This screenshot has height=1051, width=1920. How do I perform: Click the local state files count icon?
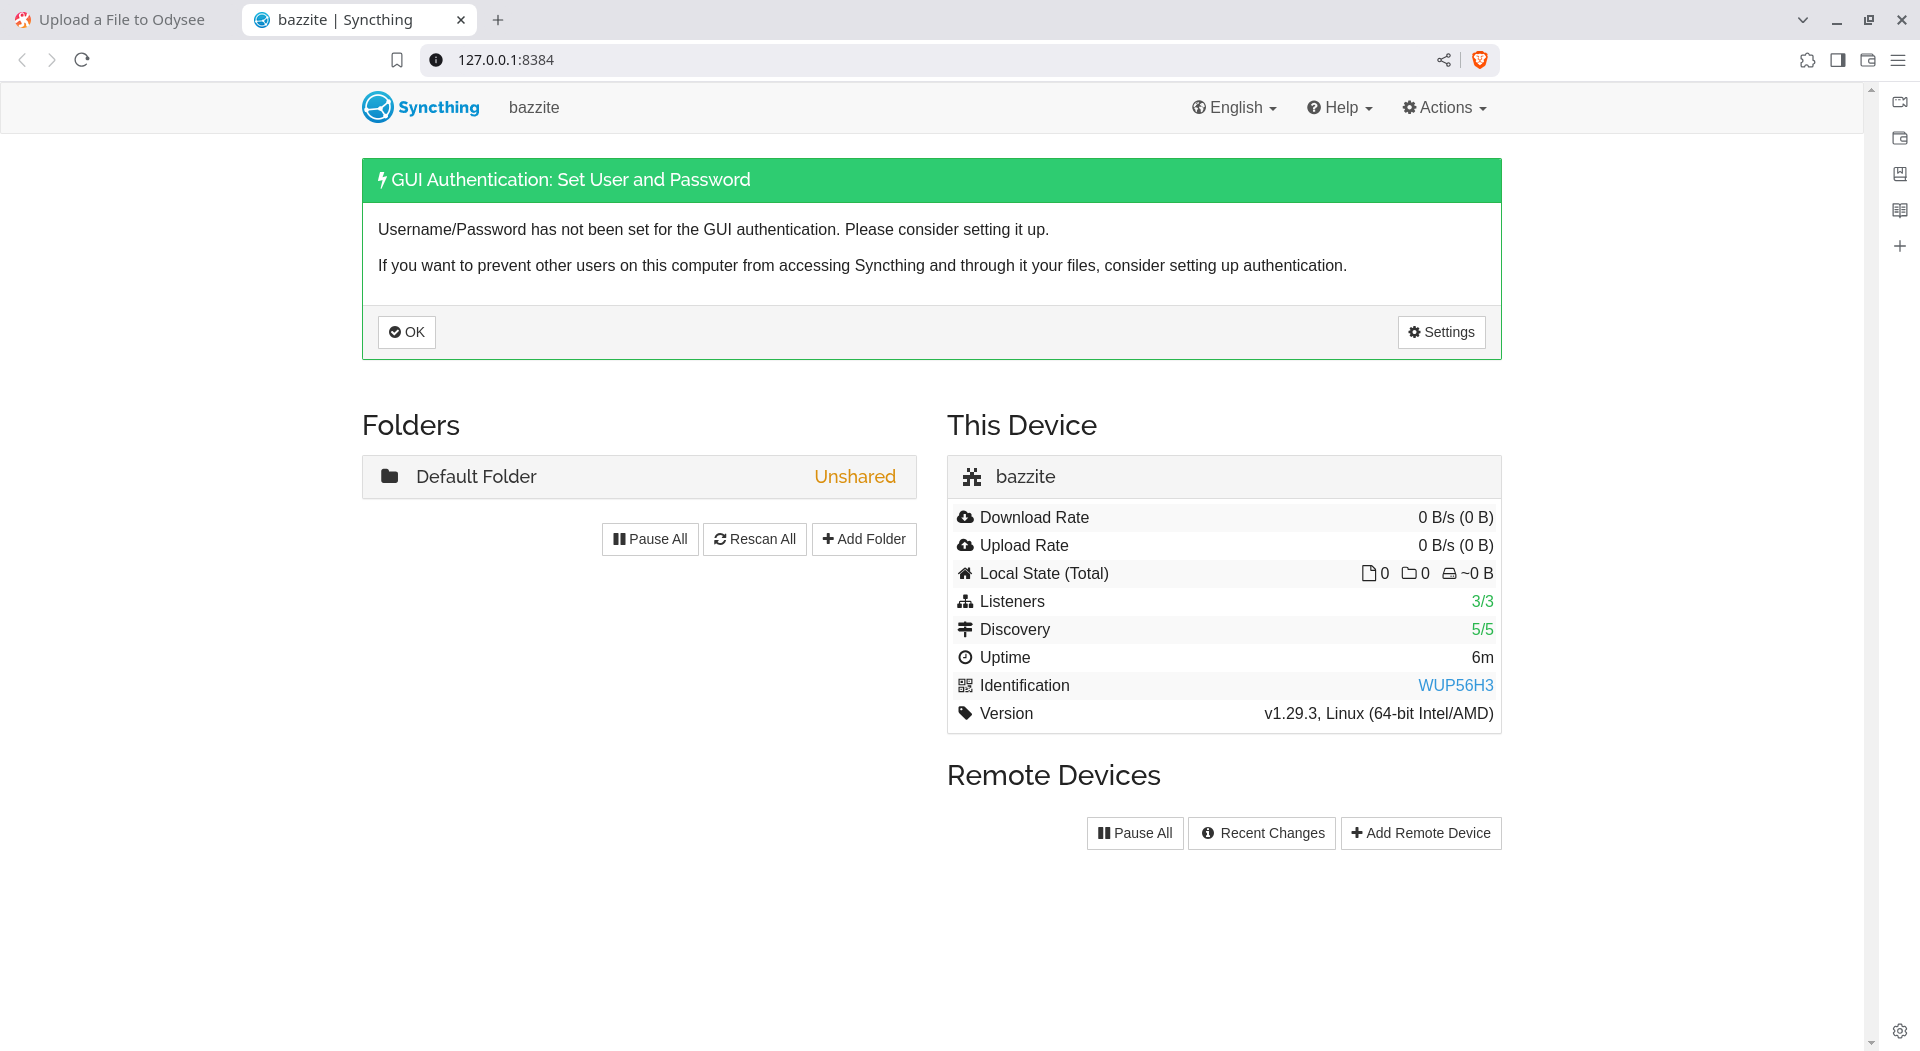pos(1369,573)
